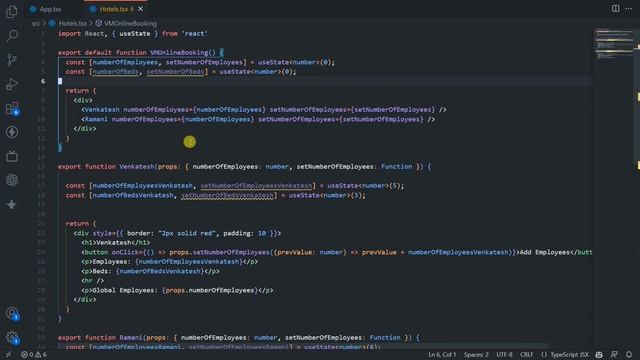This screenshot has height=360, width=640.
Task: Open Source Control view
Action: (12, 60)
